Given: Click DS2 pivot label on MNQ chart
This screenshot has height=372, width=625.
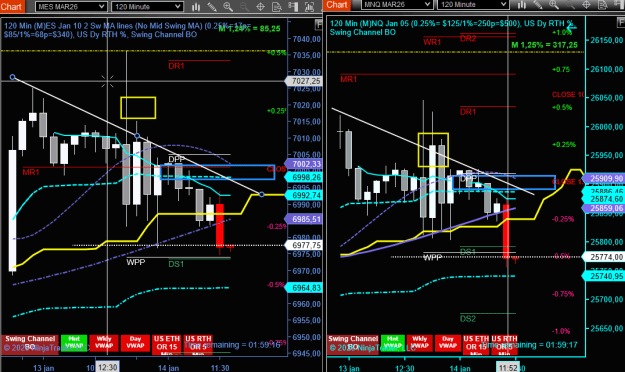Looking at the screenshot, I should pos(468,319).
